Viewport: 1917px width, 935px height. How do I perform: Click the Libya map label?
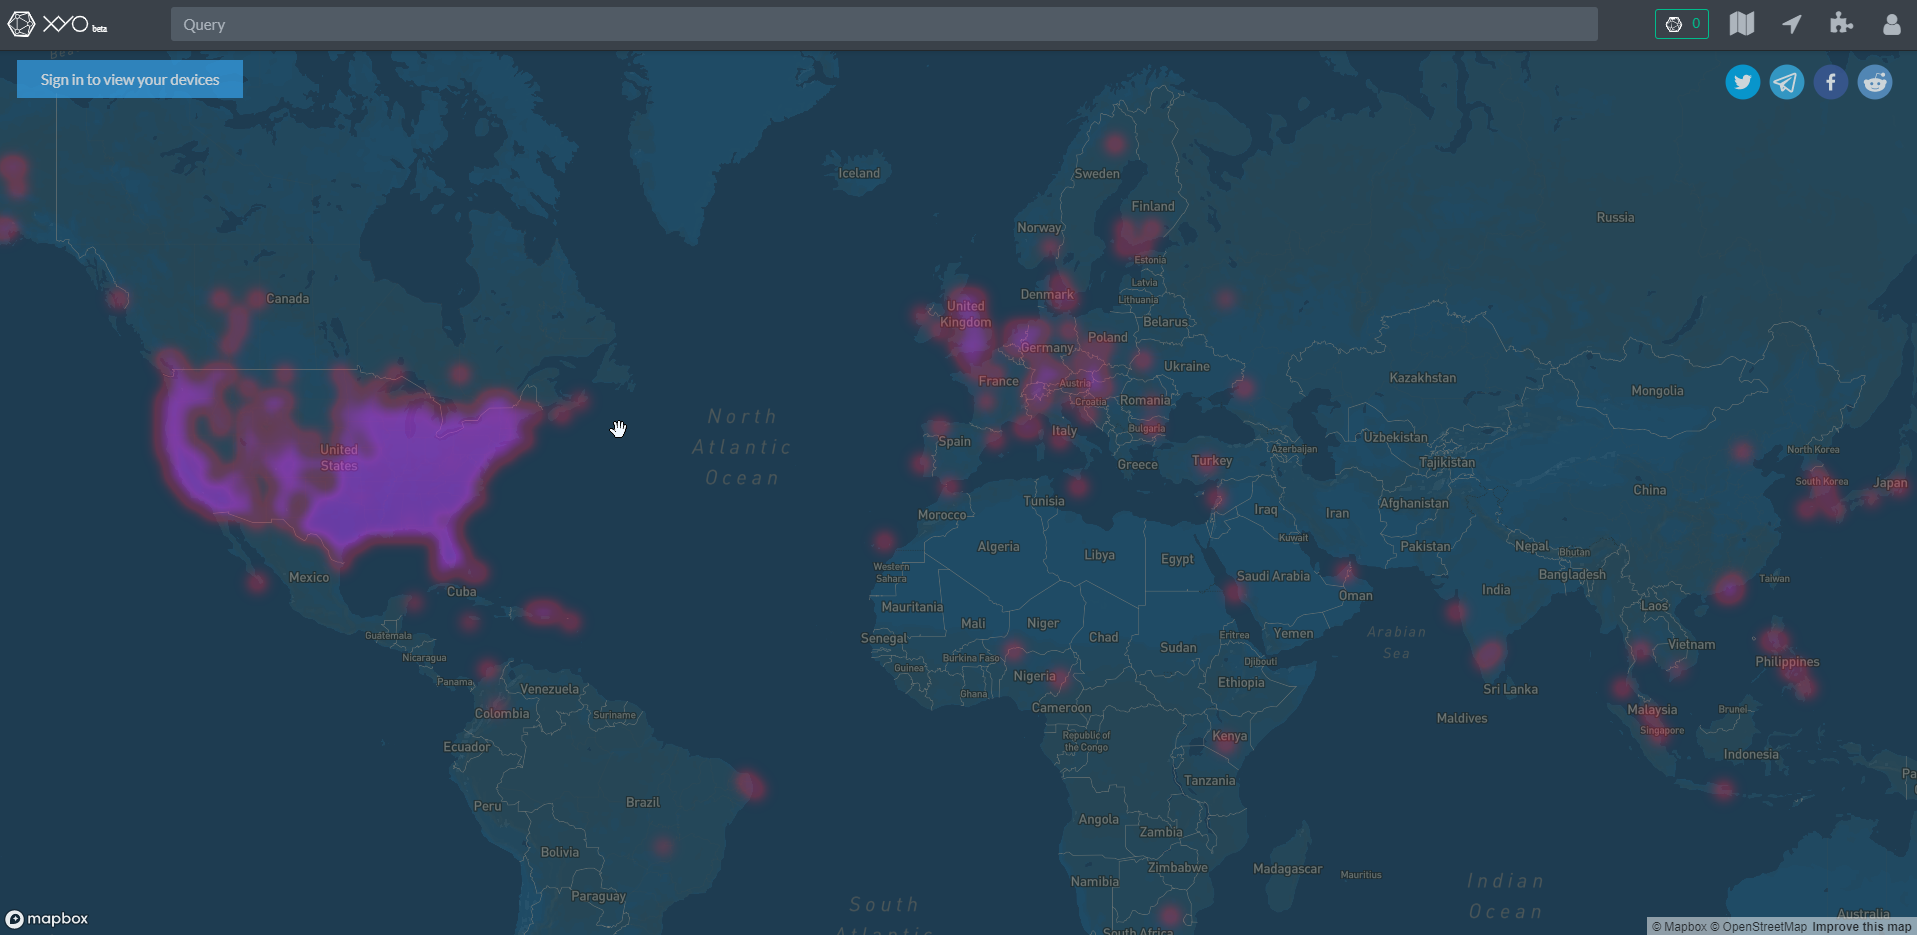point(1099,555)
